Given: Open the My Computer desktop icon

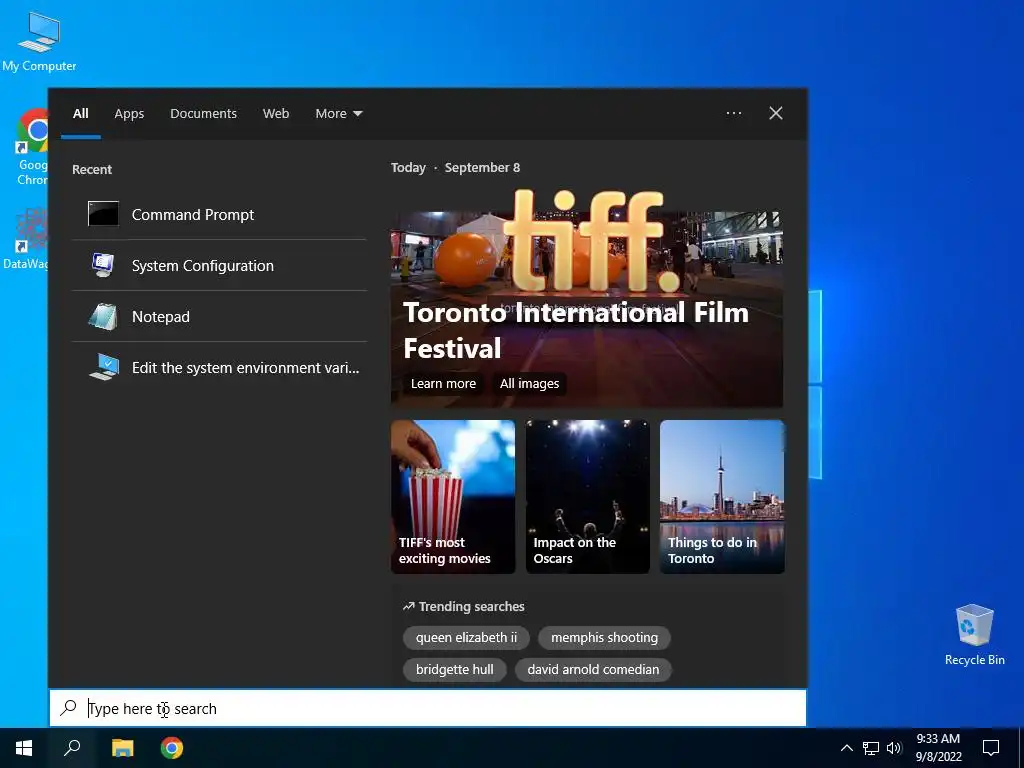Looking at the screenshot, I should pyautogui.click(x=39, y=42).
